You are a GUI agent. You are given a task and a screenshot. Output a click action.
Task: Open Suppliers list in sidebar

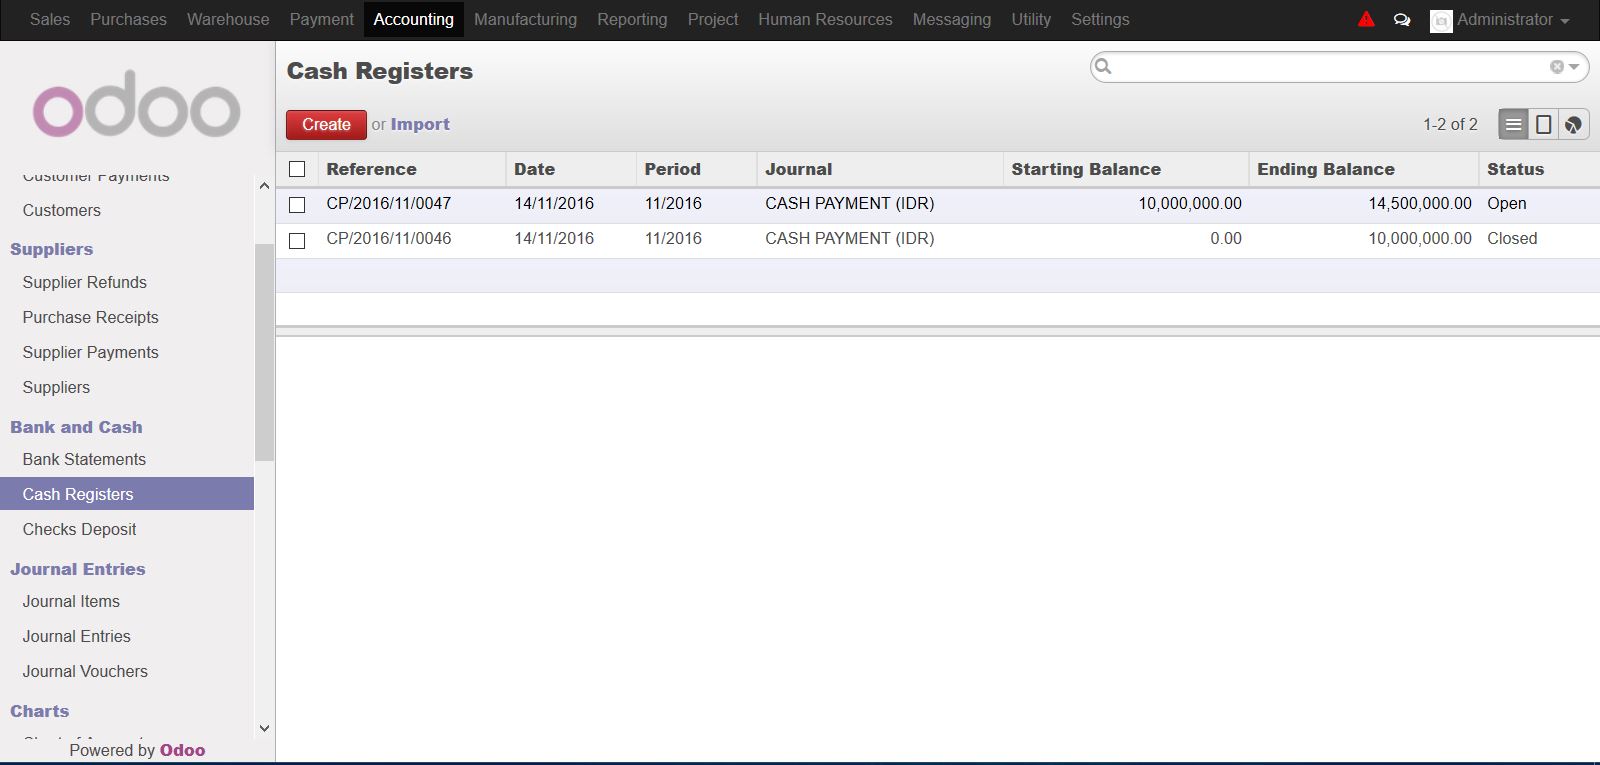[x=56, y=387]
